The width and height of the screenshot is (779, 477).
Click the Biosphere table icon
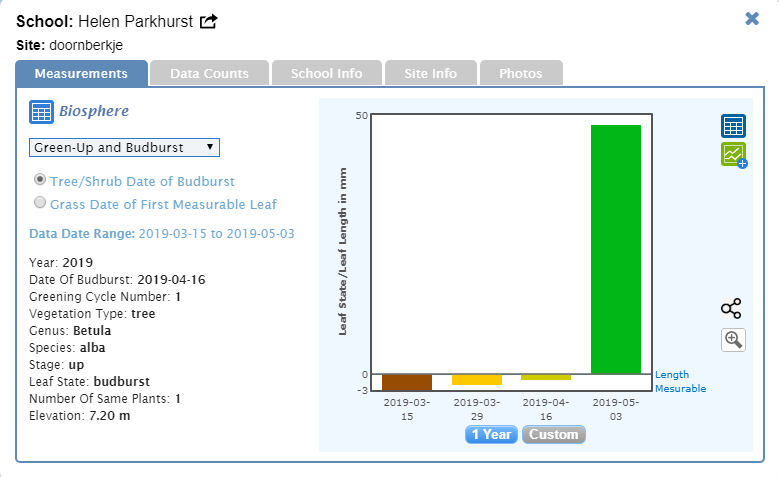click(x=41, y=112)
